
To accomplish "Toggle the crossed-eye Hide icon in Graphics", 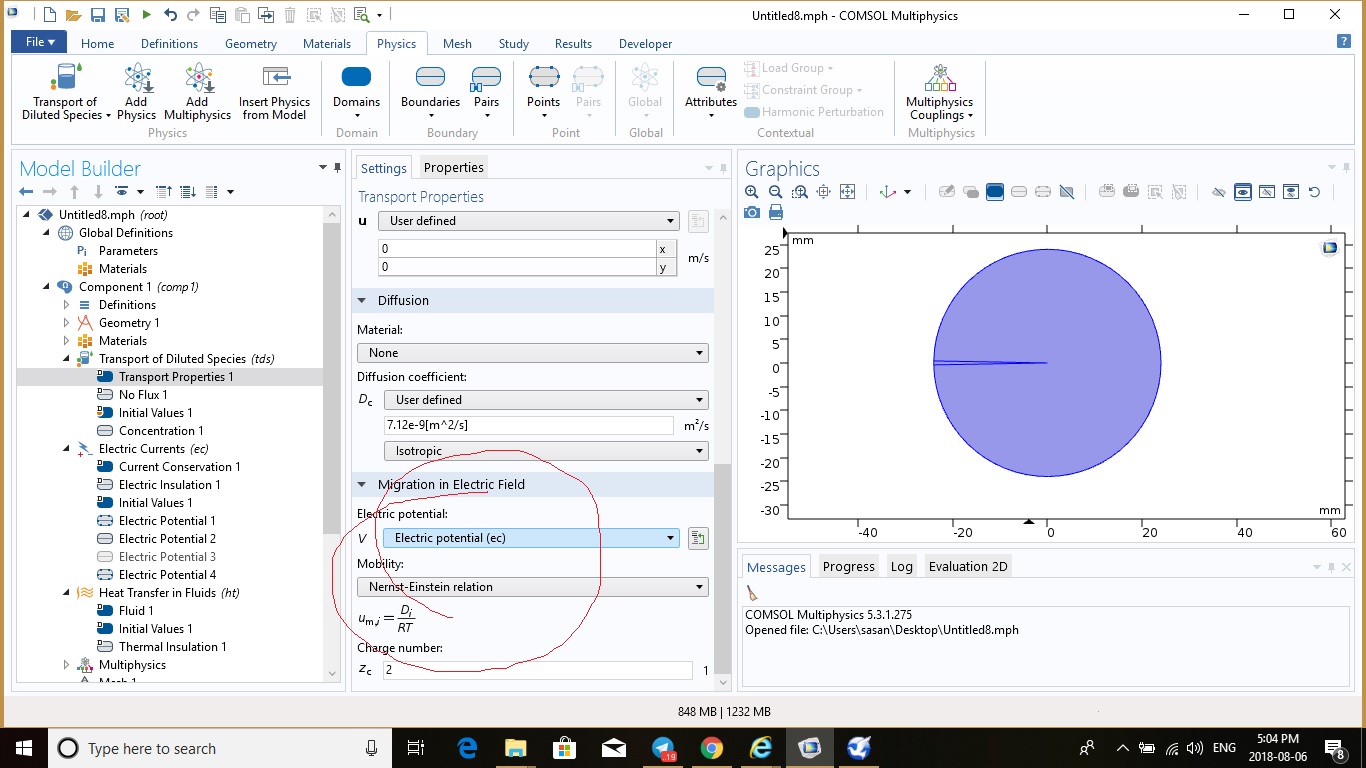I will coord(1218,192).
